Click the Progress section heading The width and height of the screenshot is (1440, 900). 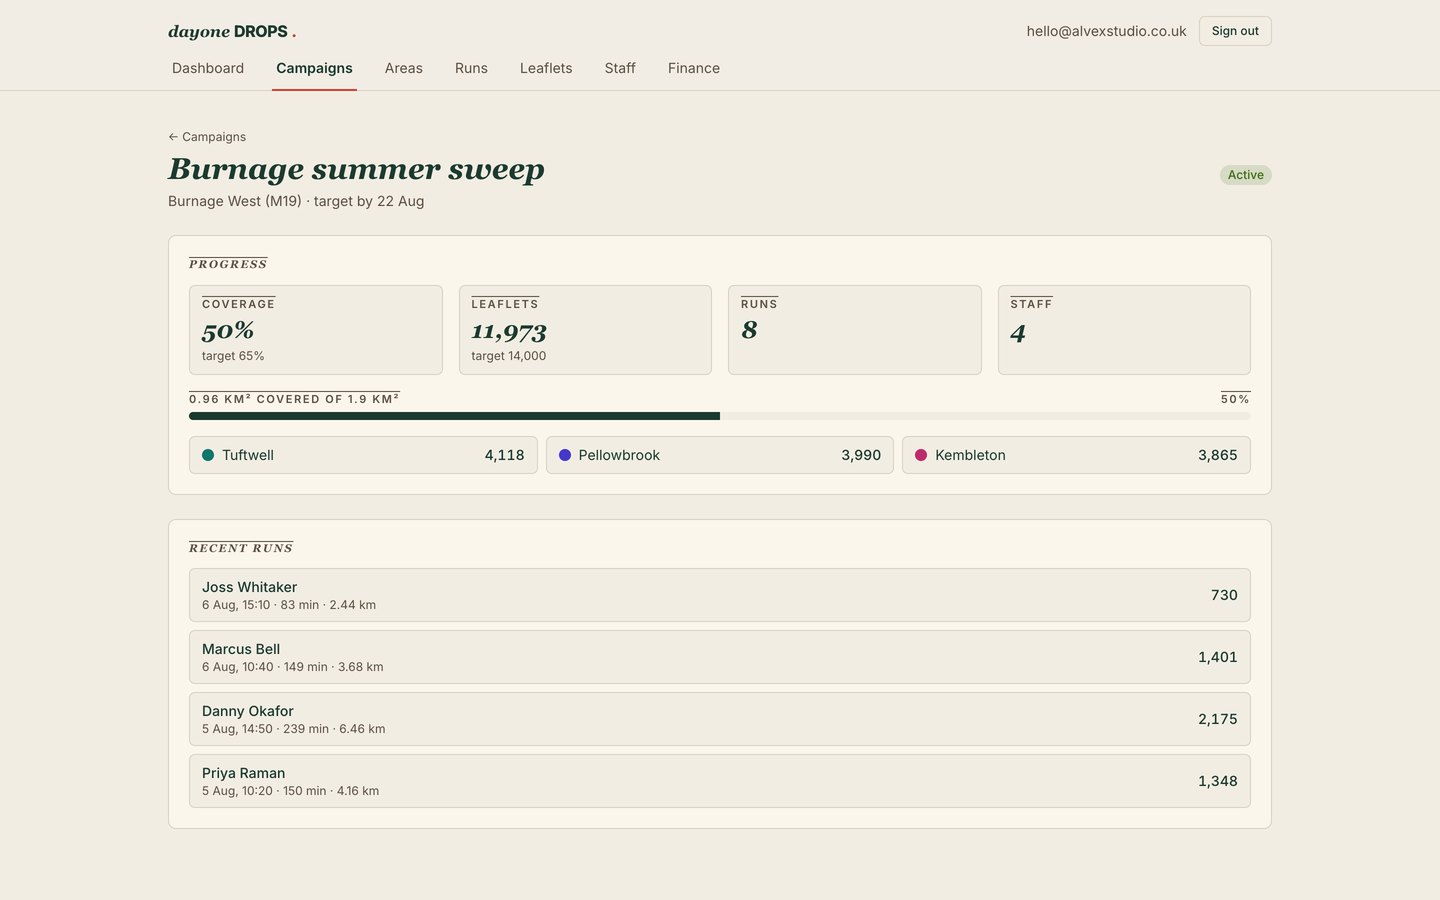[228, 264]
